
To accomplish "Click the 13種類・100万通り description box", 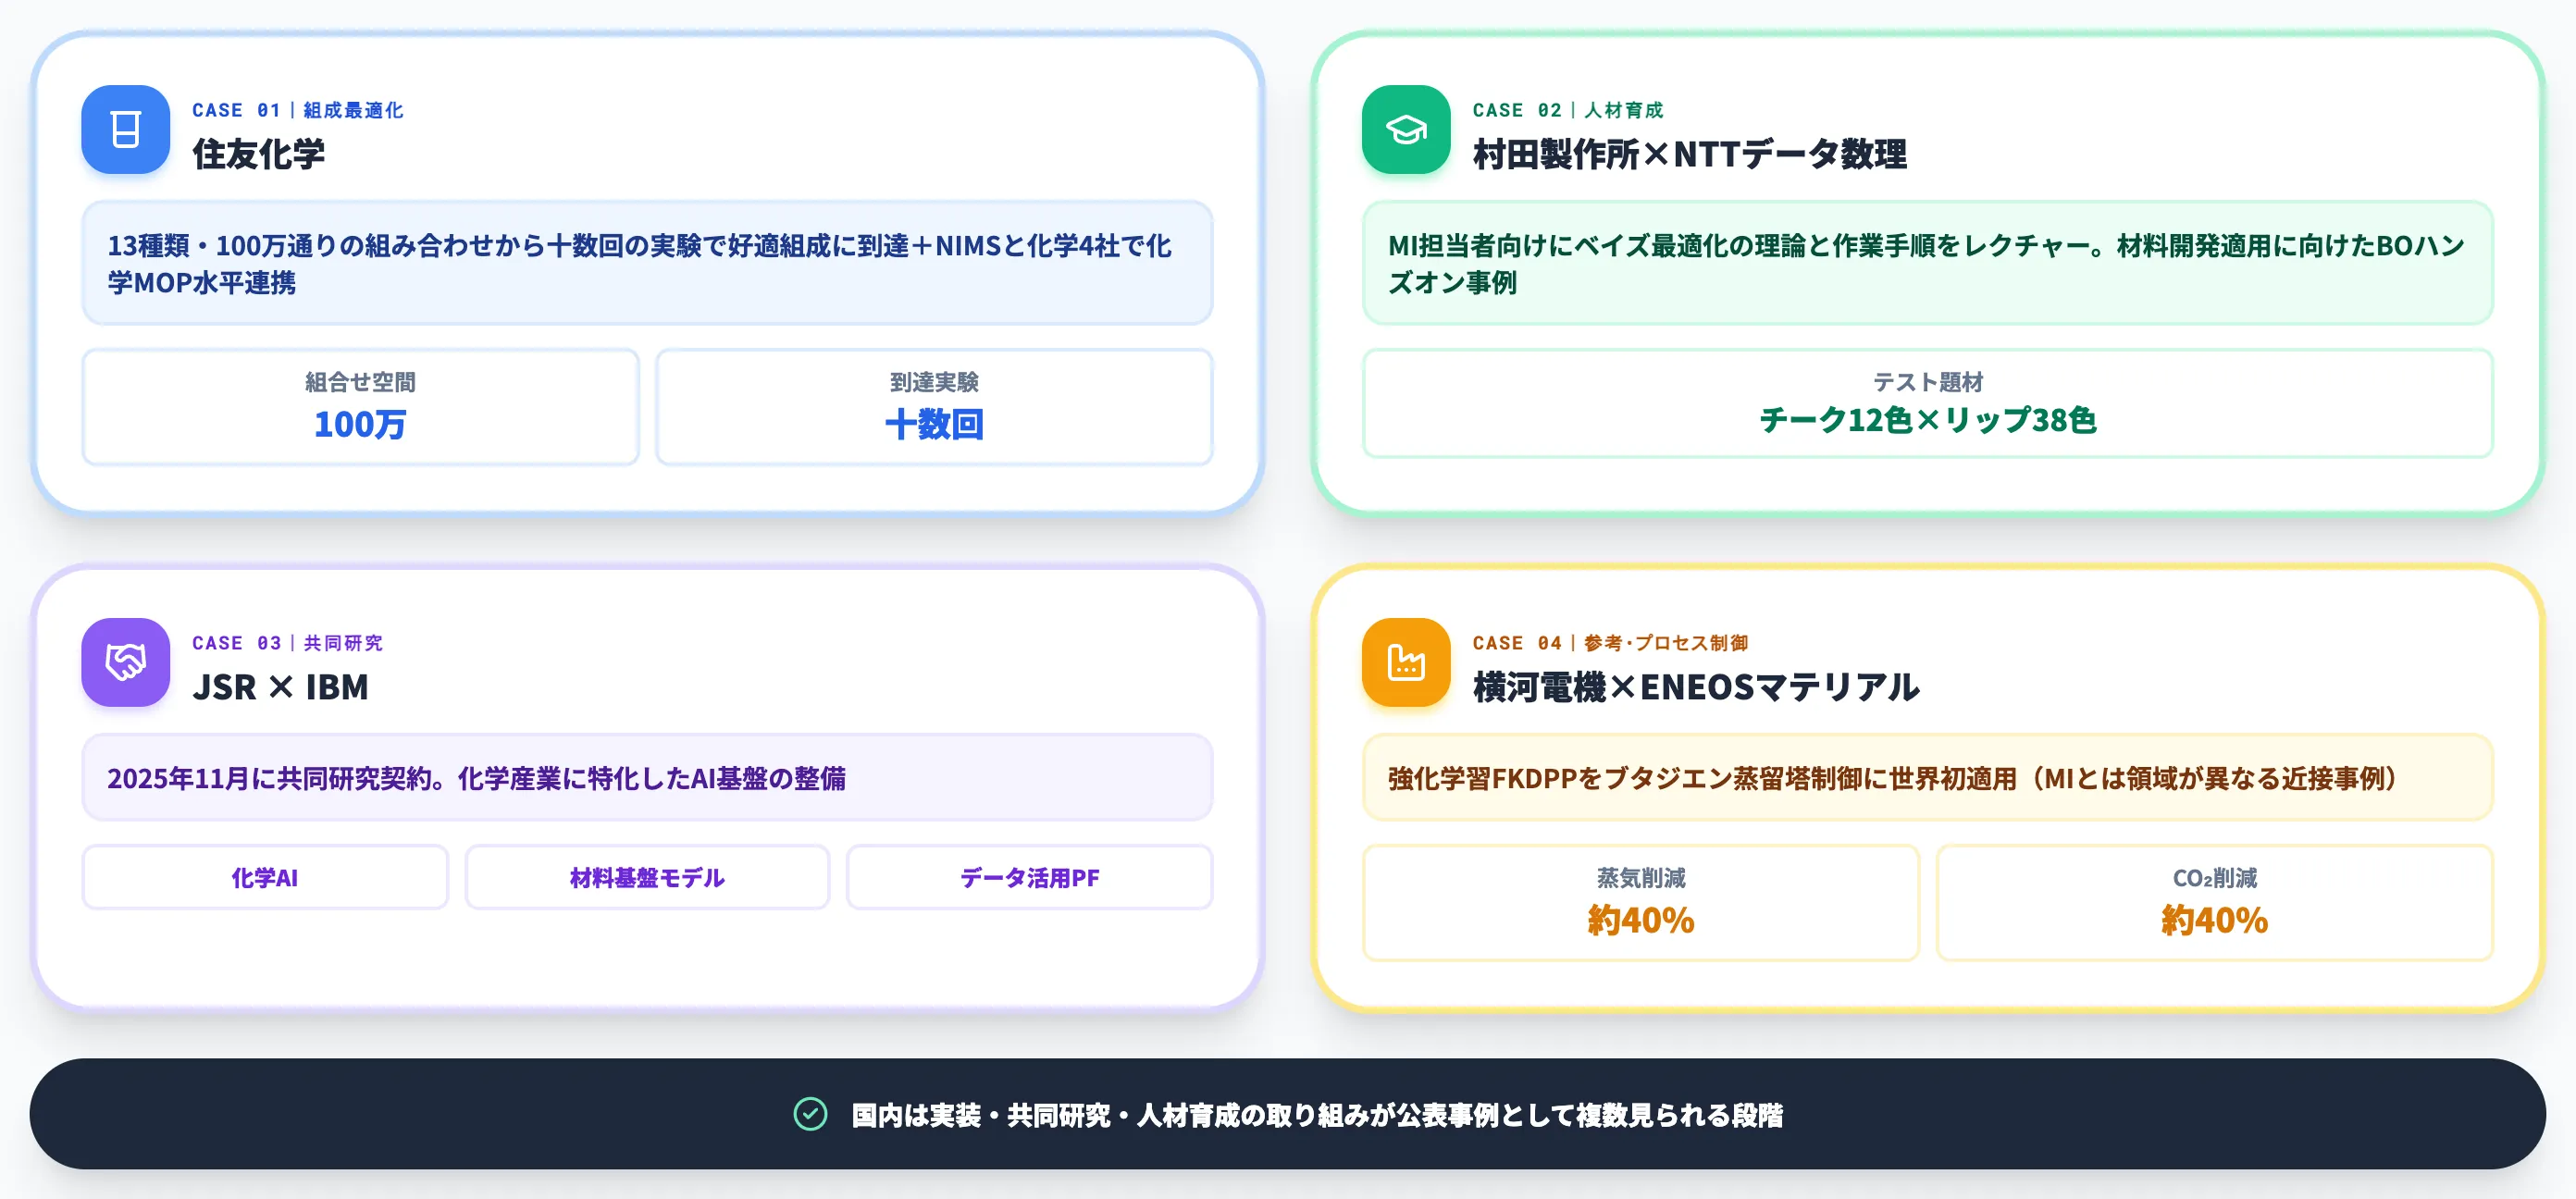I will click(x=647, y=263).
